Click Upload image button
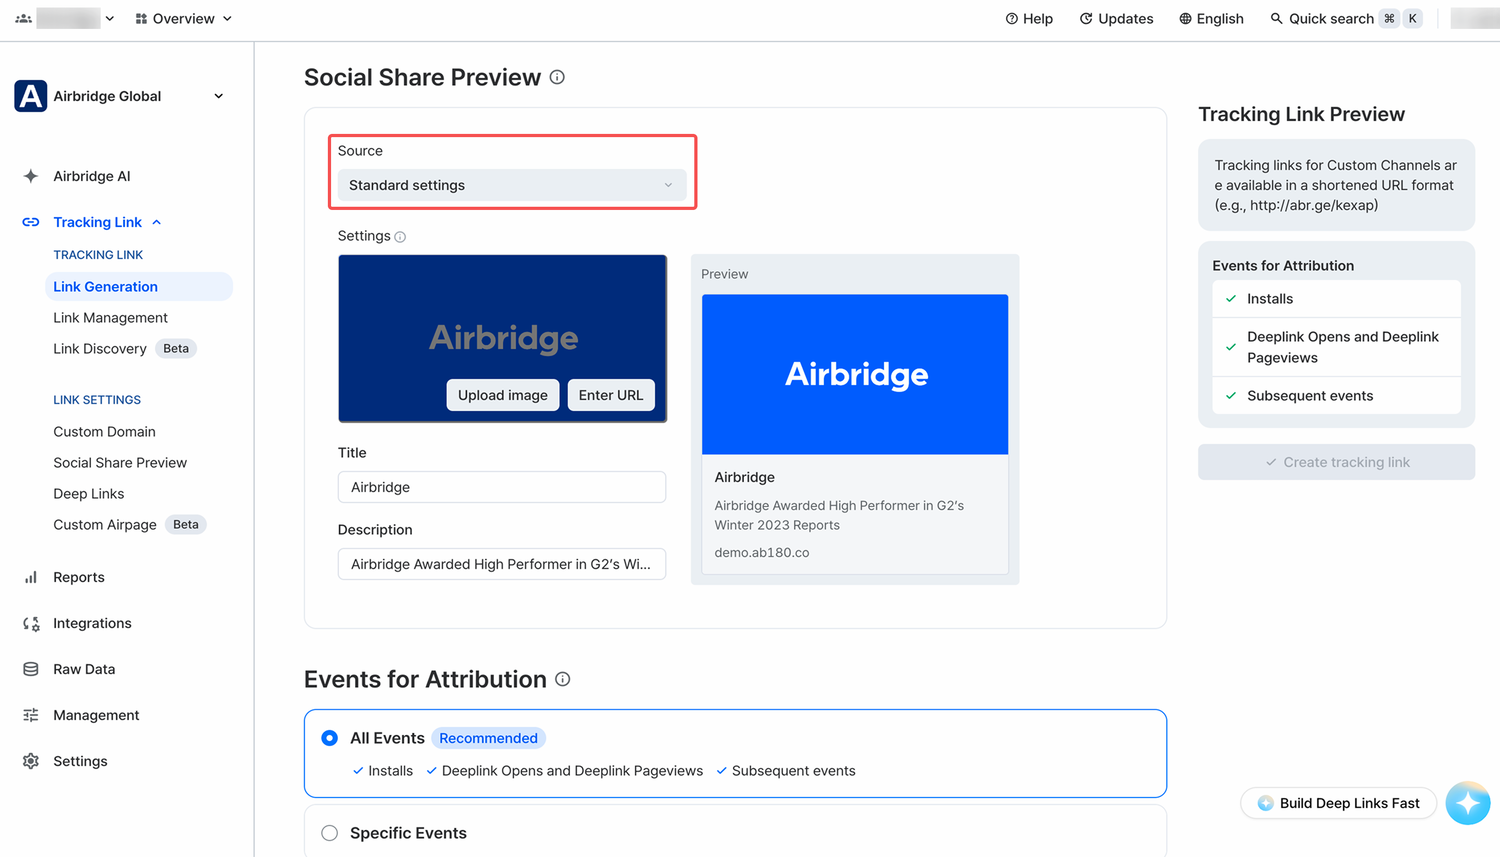 coord(503,395)
